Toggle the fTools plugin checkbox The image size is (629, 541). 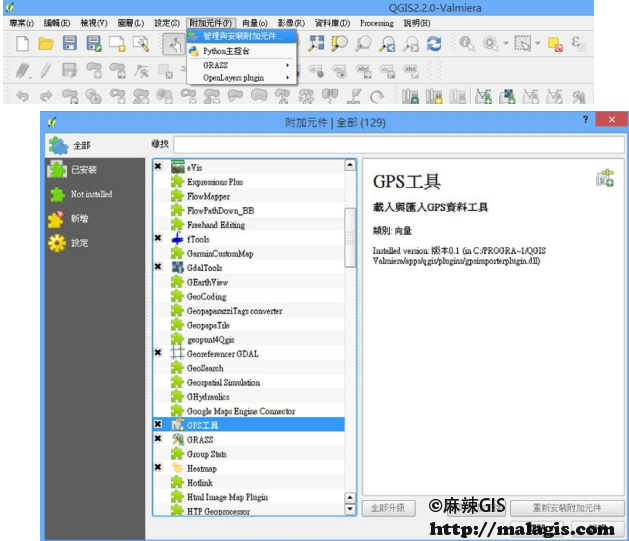pyautogui.click(x=158, y=238)
